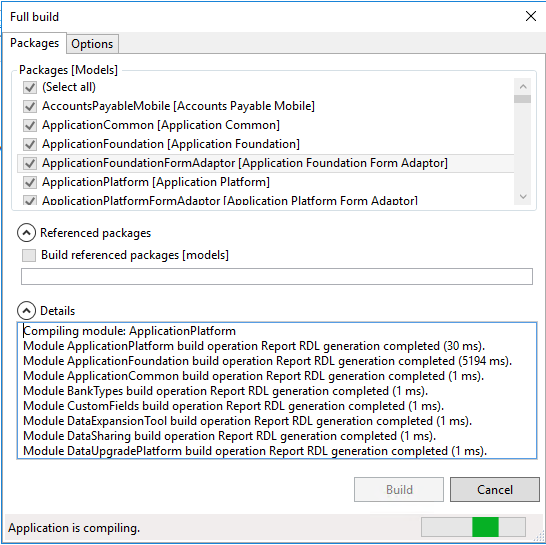This screenshot has width=546, height=545.
Task: Select 'Compiling module: ApplicationPlatform' log line
Action: pos(130,331)
